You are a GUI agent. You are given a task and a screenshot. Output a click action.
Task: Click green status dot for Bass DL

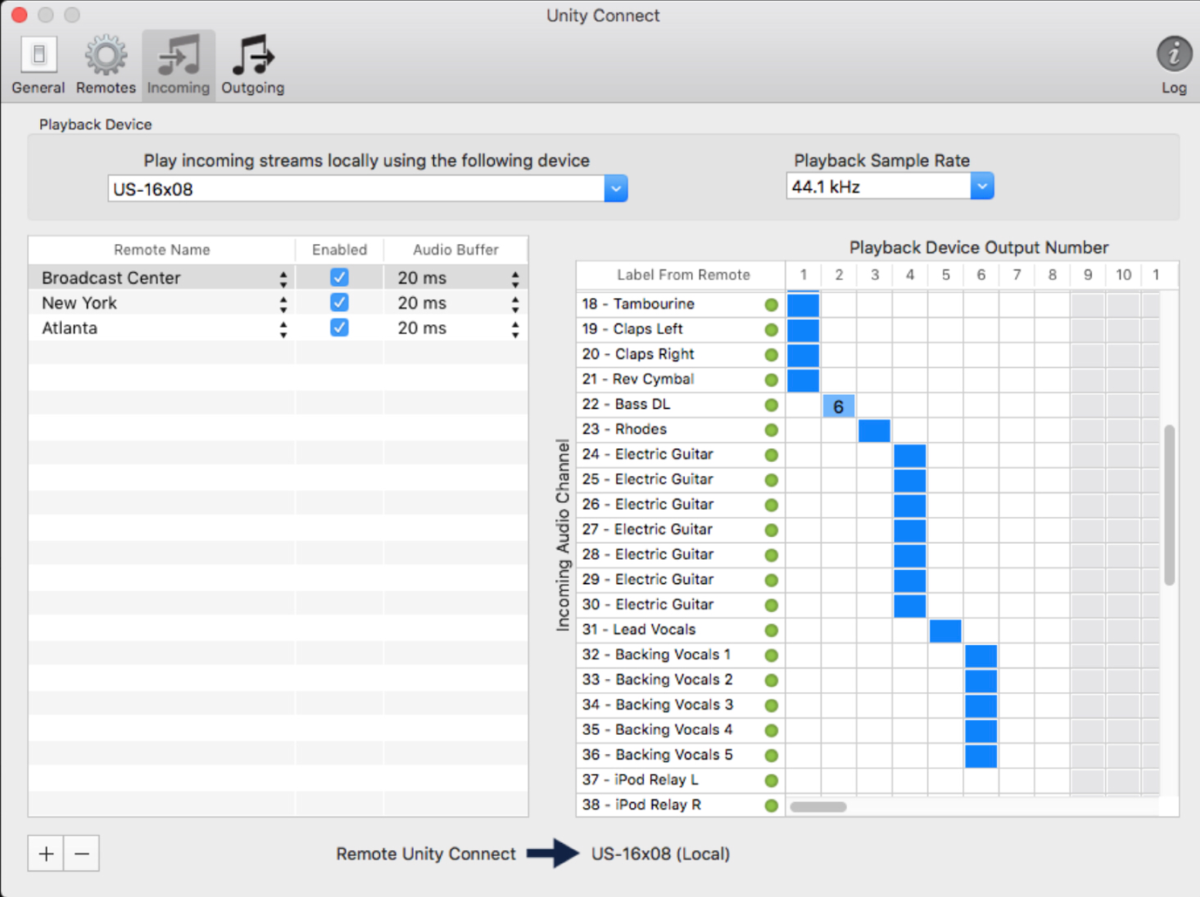[771, 405]
